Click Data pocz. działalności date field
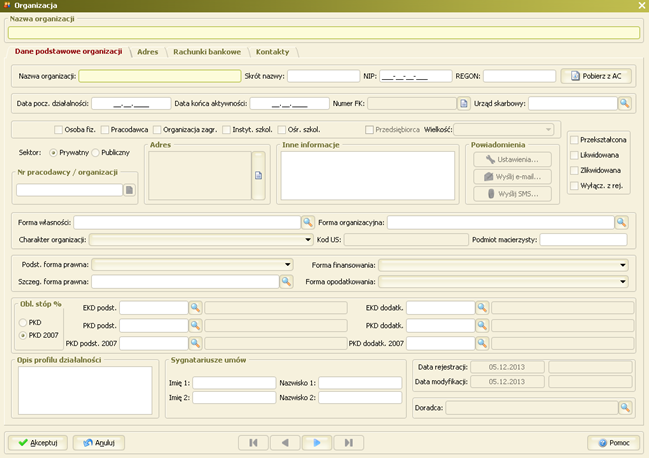Image resolution: width=649 pixels, height=459 pixels. tap(131, 103)
